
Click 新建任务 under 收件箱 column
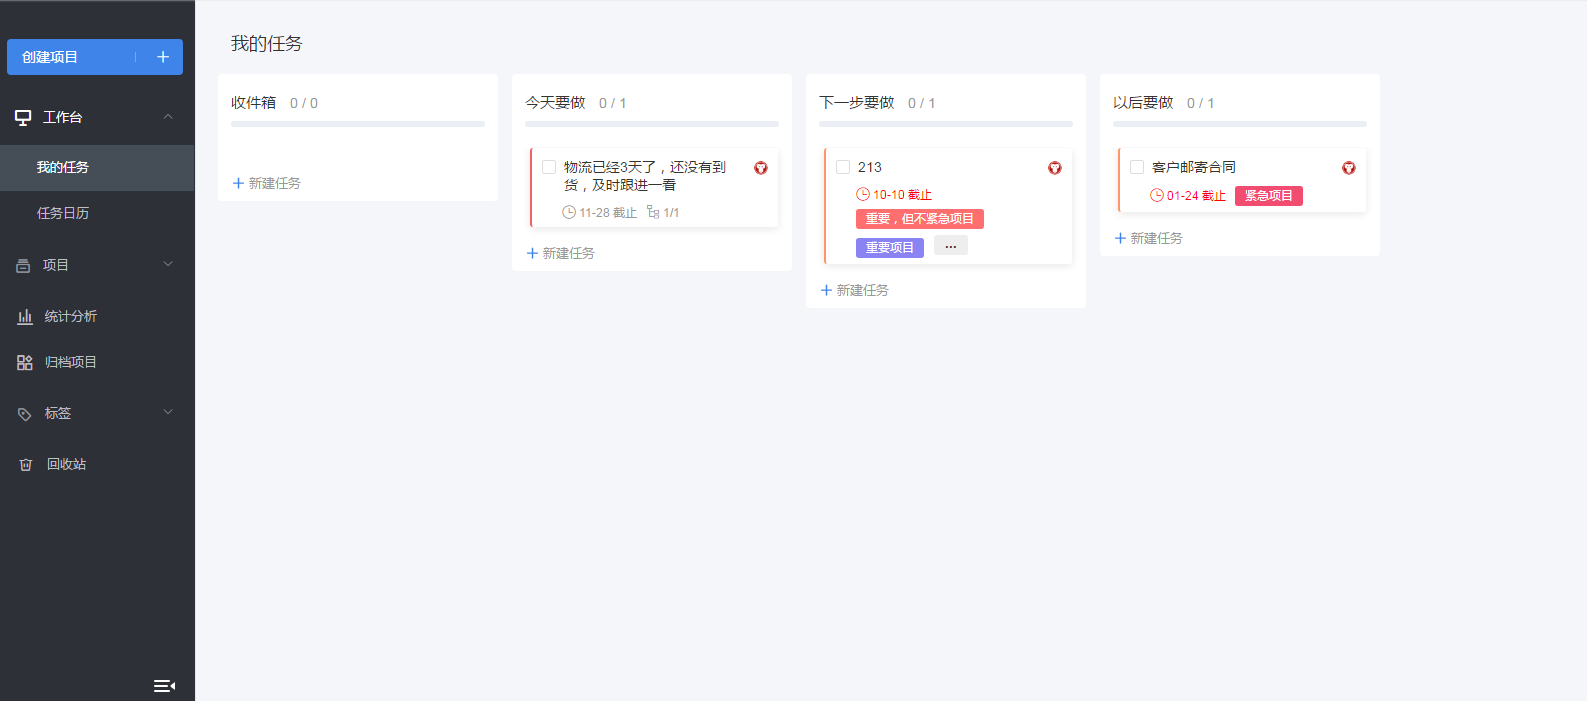(267, 183)
